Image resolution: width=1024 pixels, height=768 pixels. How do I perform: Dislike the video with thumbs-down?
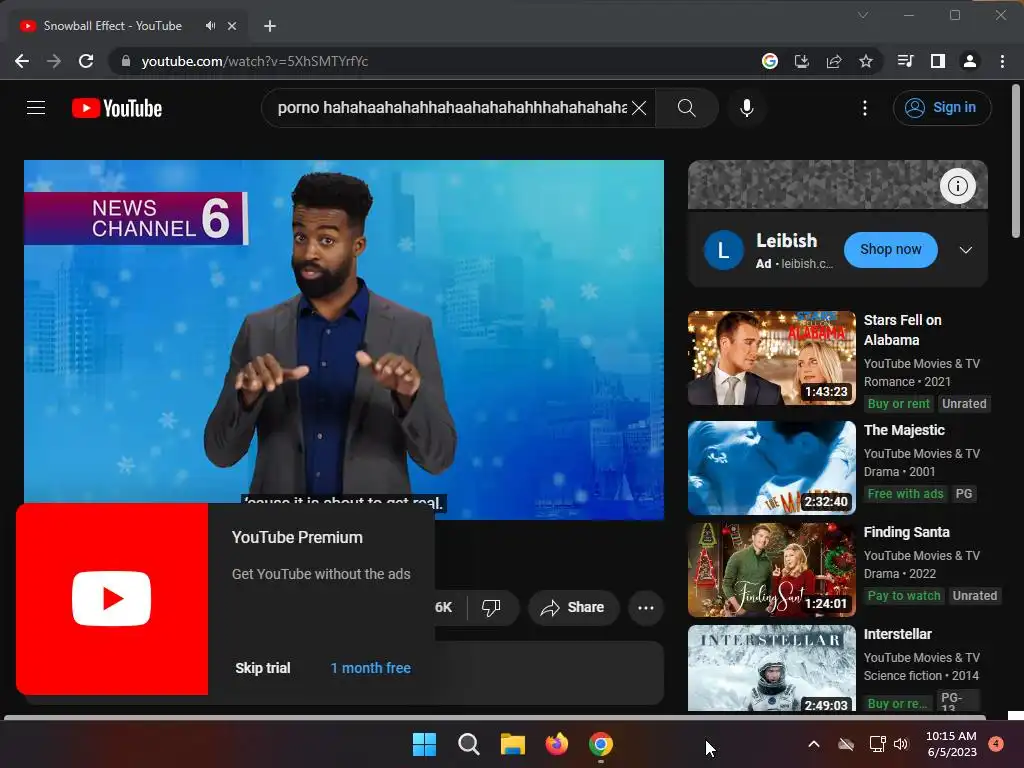tap(491, 607)
